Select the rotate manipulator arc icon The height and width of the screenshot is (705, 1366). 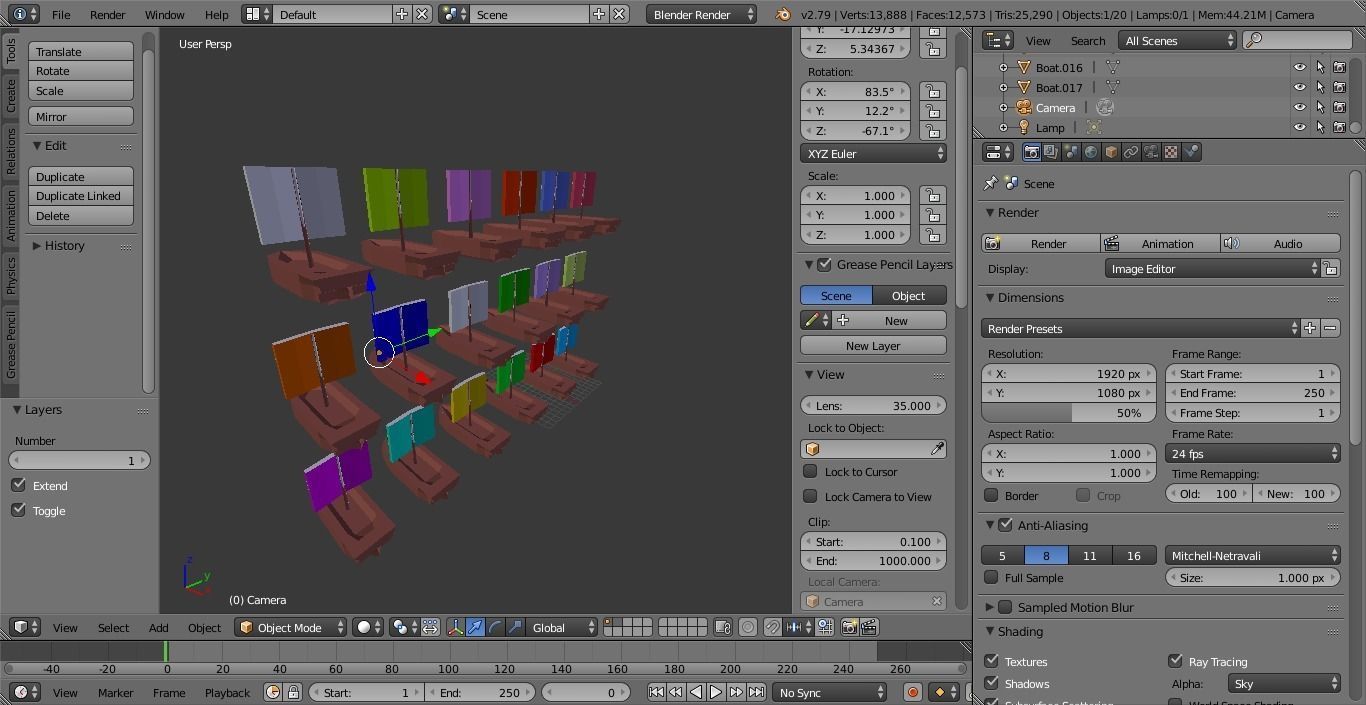point(495,627)
